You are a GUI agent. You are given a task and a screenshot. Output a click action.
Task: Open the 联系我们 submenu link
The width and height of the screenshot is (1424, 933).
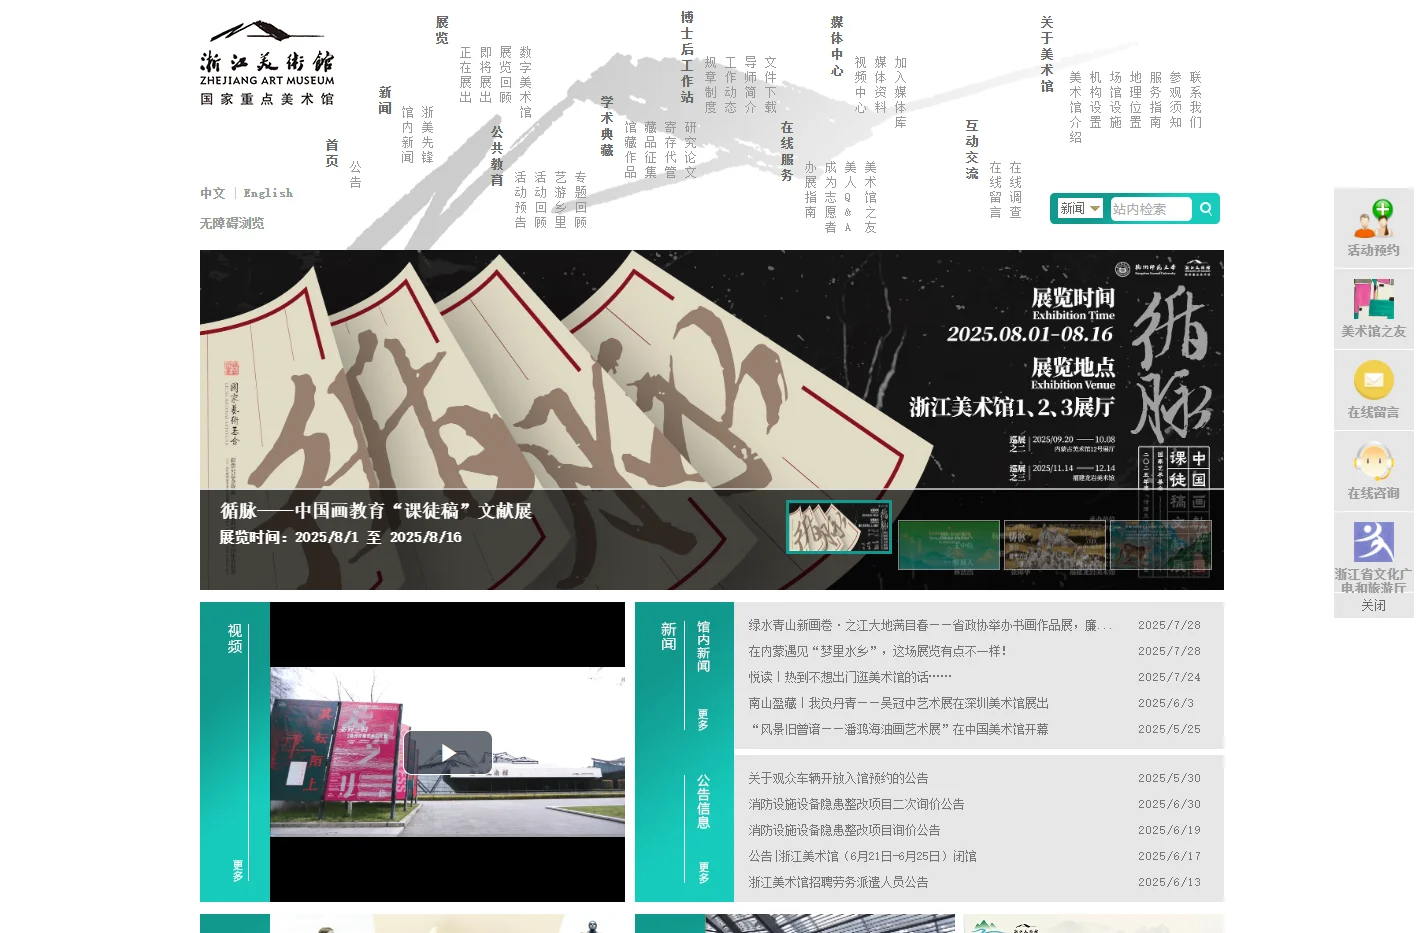(1196, 100)
